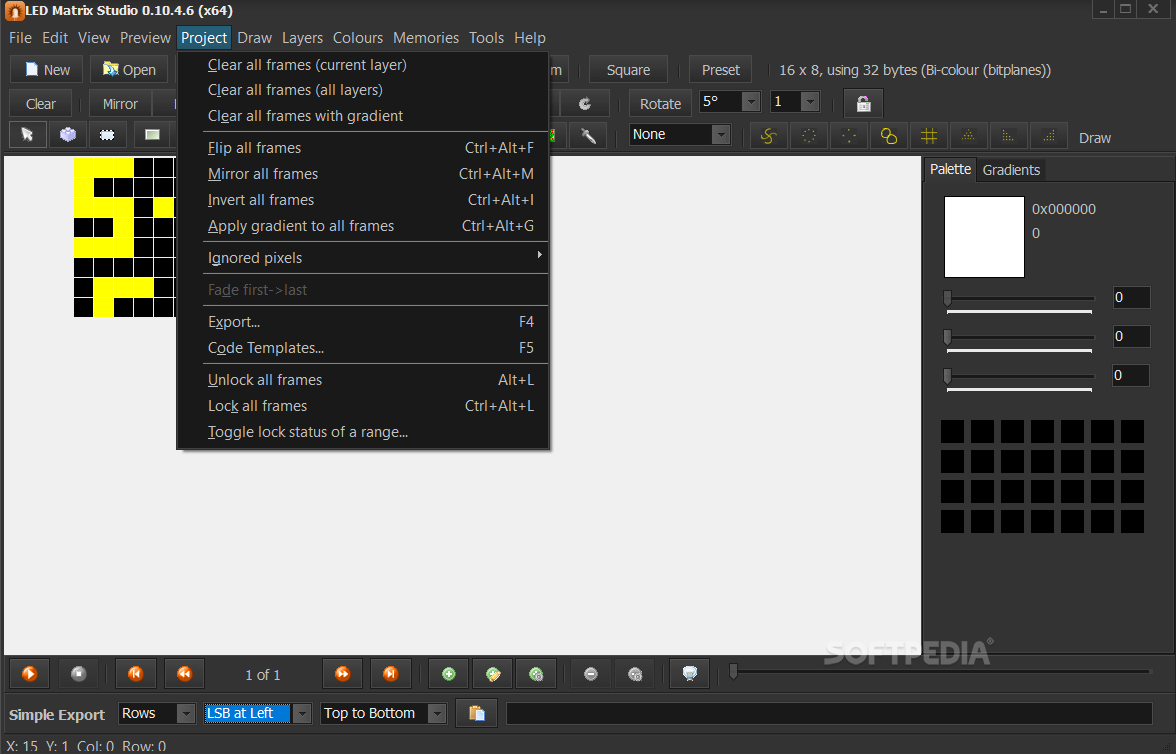Toggle the yellow grid hash icon
The width and height of the screenshot is (1176, 754).
928,136
